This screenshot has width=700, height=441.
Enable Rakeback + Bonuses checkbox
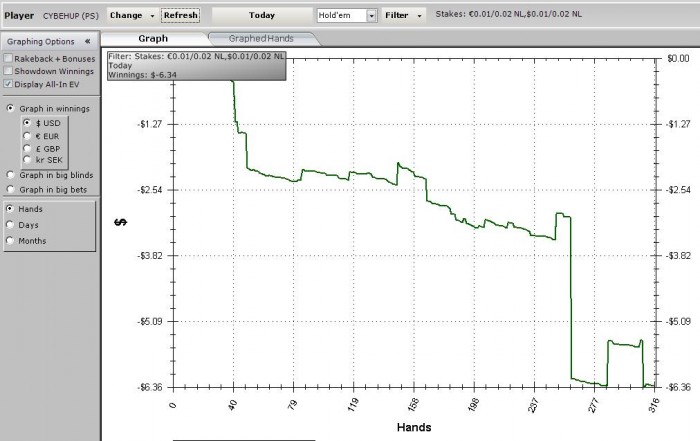click(x=8, y=58)
